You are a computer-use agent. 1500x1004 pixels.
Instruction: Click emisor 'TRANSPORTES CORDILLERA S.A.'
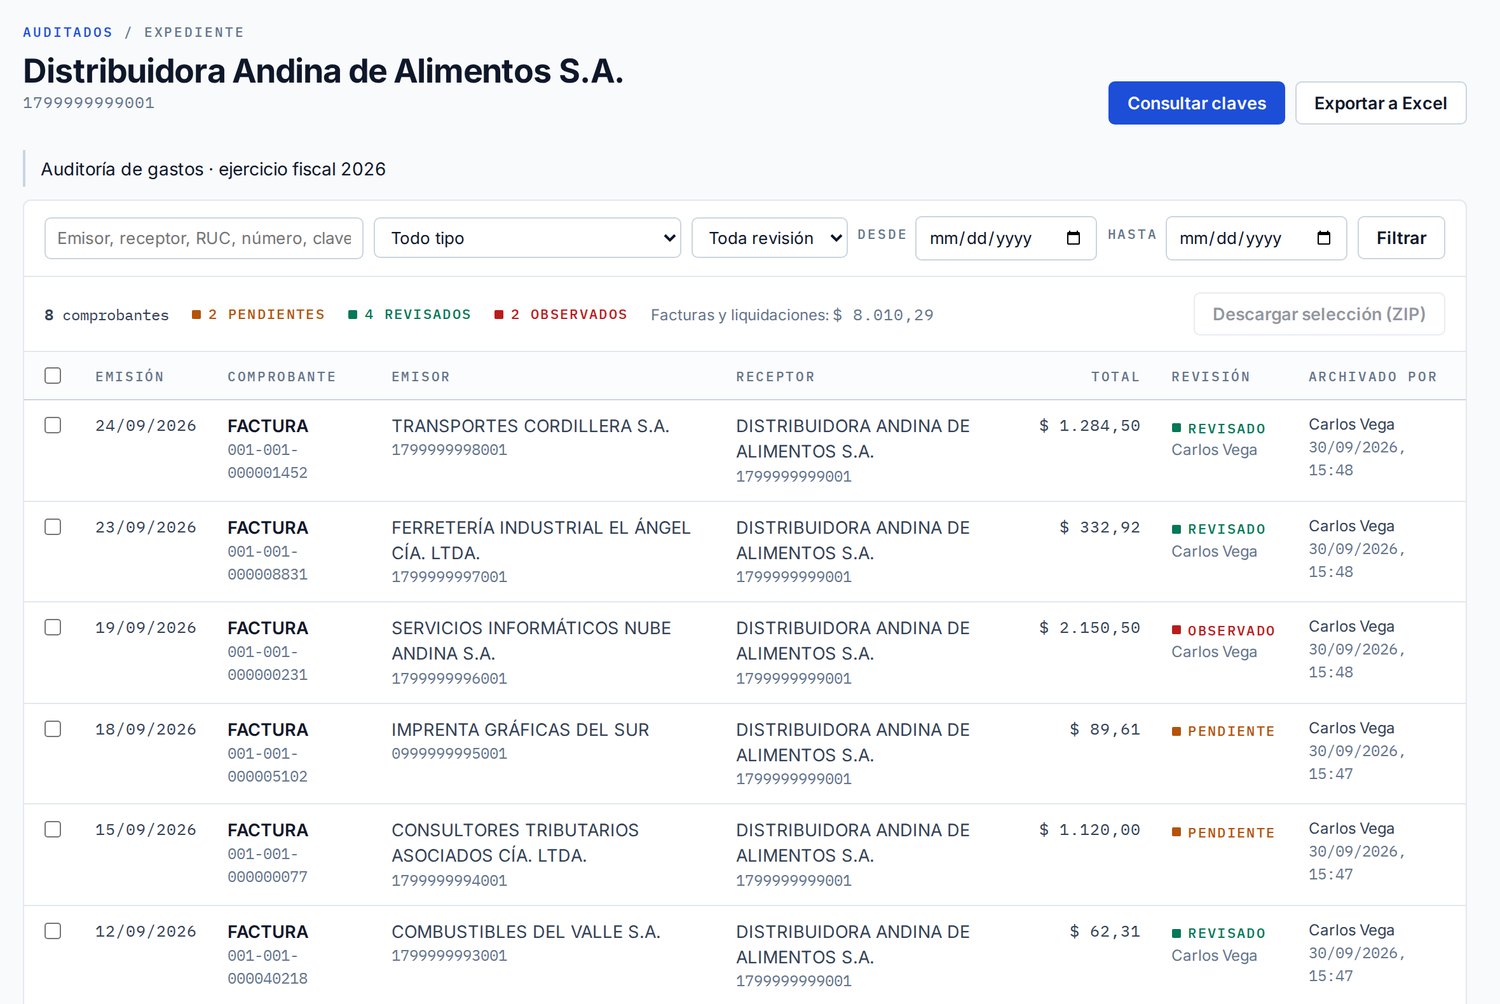point(530,426)
